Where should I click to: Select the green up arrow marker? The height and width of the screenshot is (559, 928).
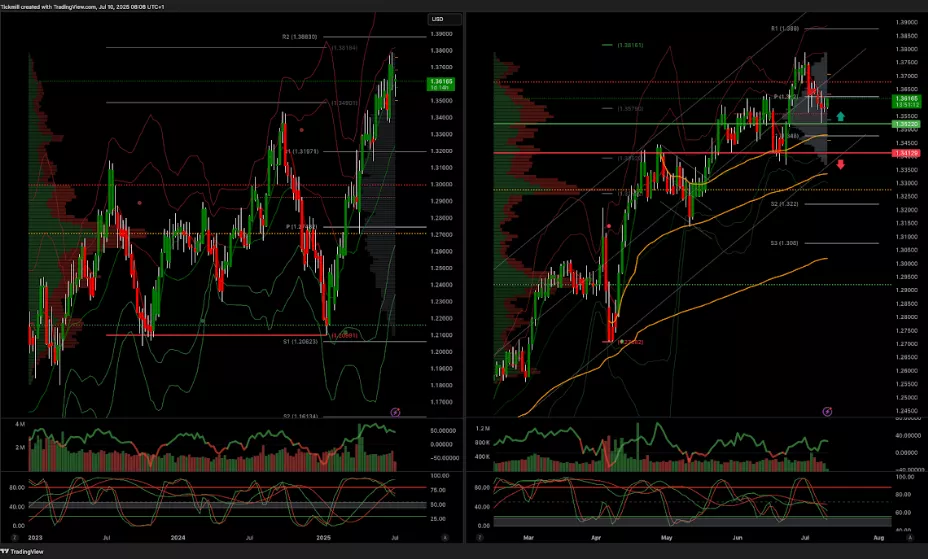click(841, 117)
